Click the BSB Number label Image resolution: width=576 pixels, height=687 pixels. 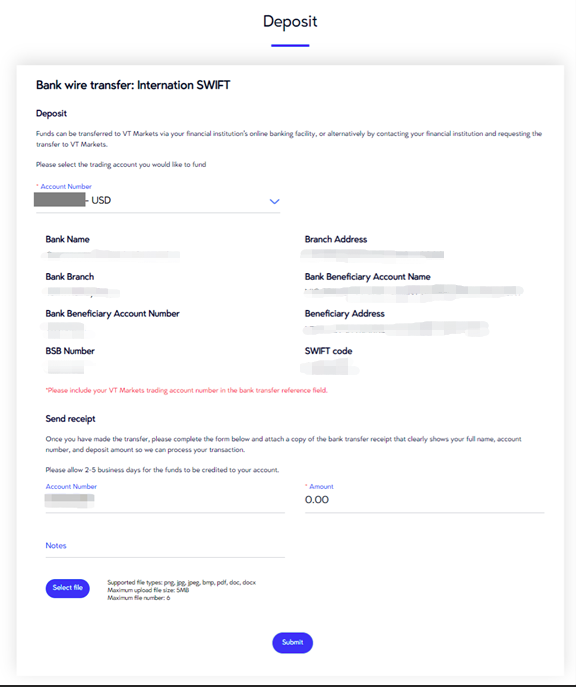pos(70,351)
